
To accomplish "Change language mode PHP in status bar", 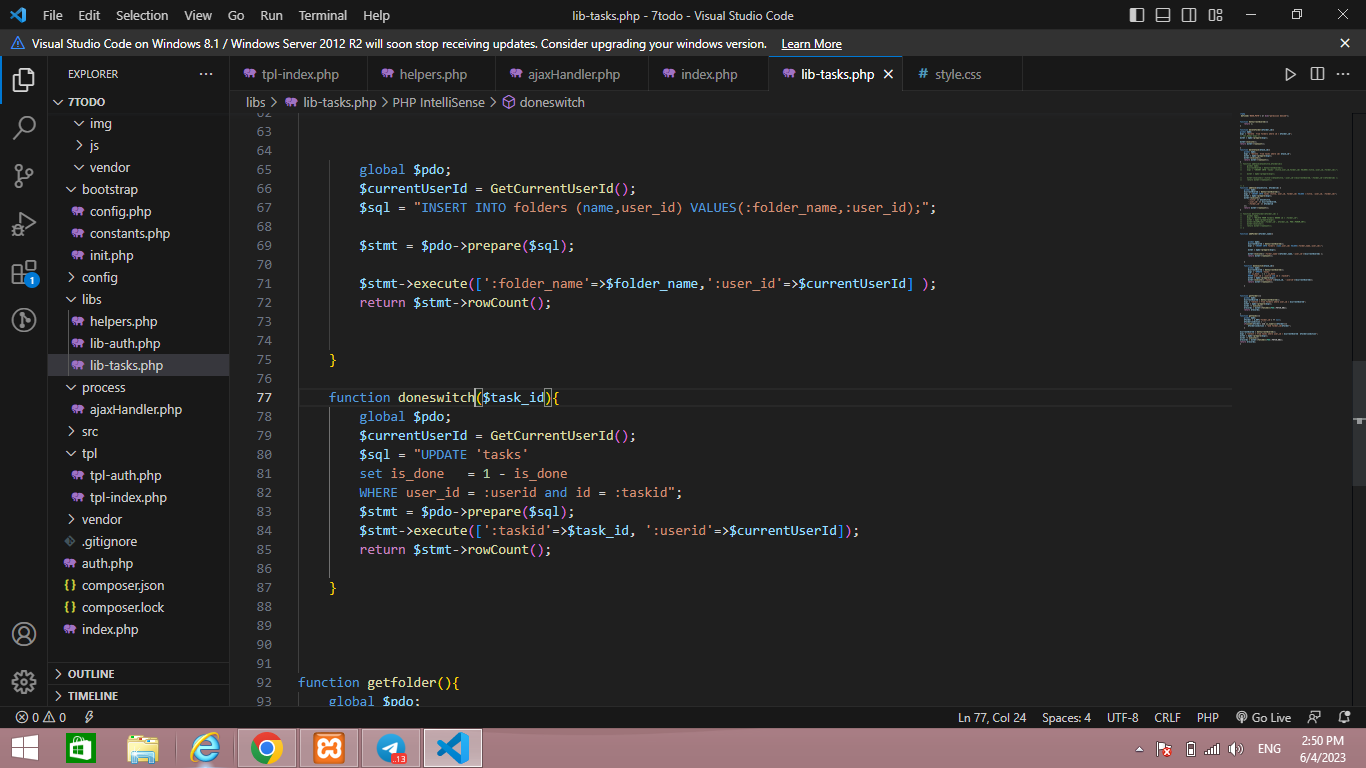I will [x=1208, y=717].
